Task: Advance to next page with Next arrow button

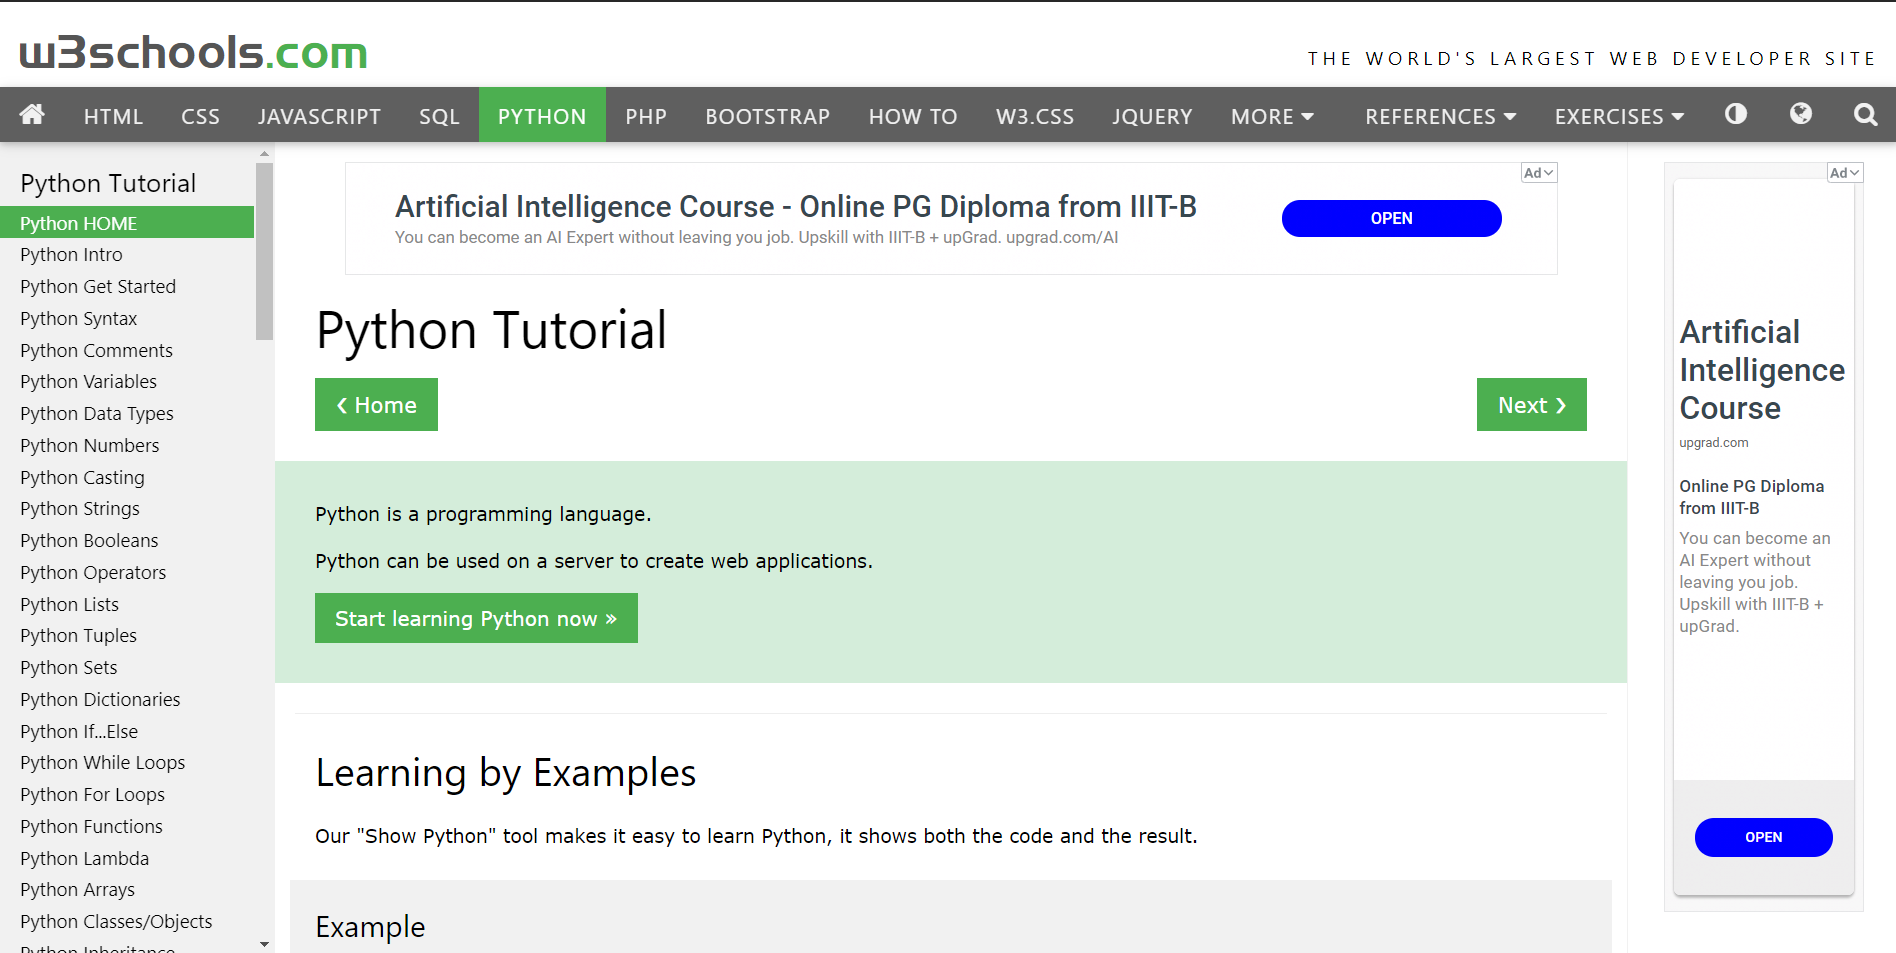Action: (1531, 404)
